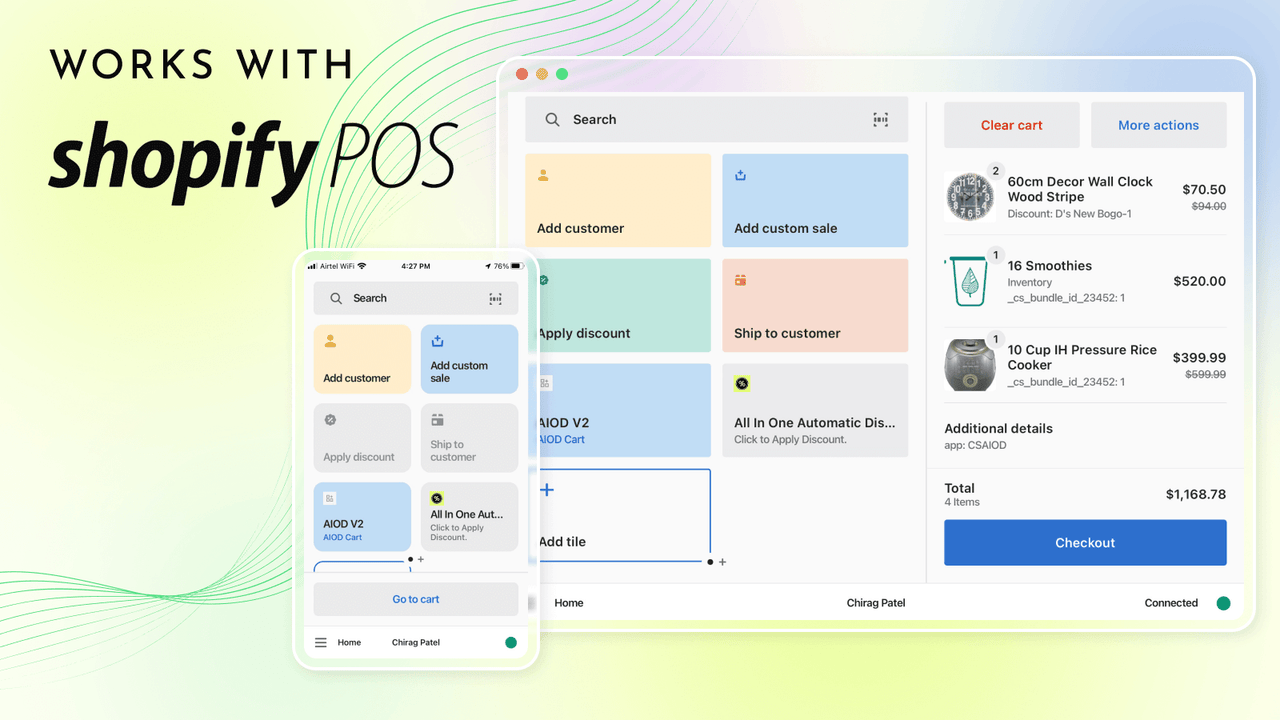The image size is (1280, 720).
Task: Select the Ship to customer box icon
Action: [739, 280]
